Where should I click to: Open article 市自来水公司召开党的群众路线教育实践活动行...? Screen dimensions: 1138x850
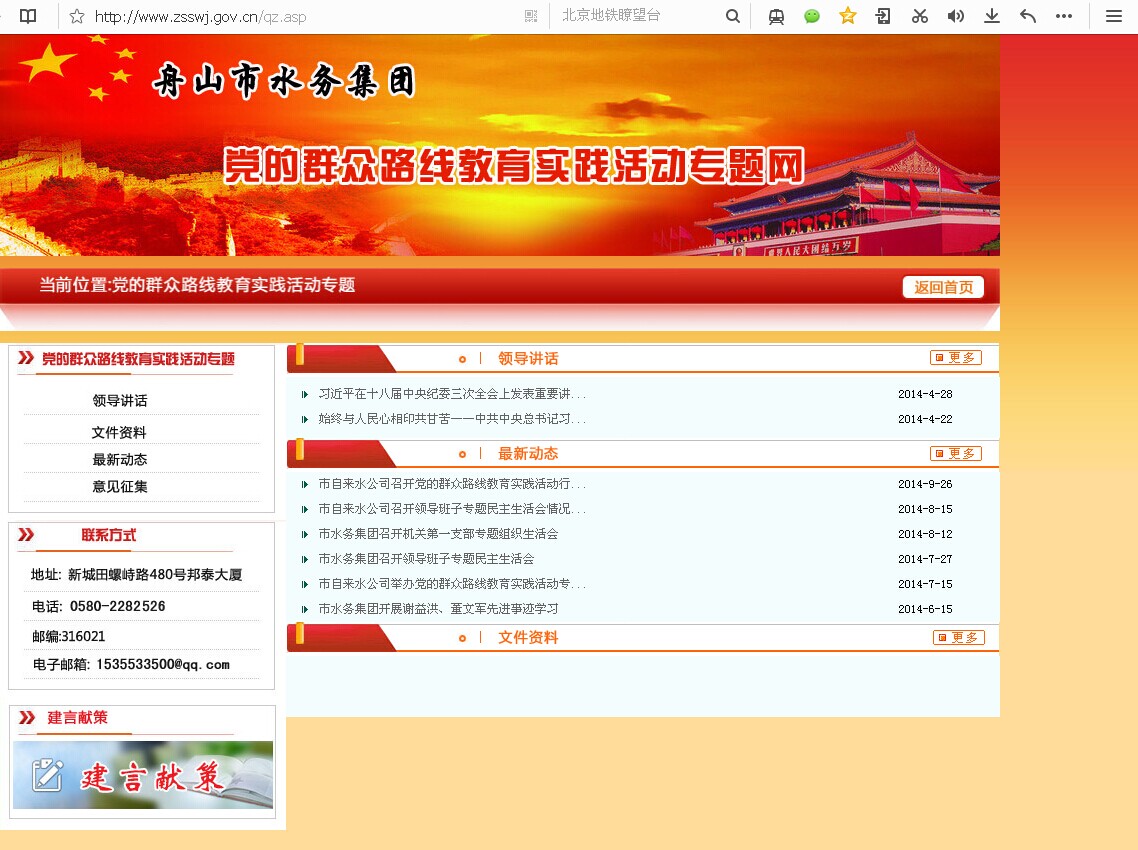click(451, 484)
